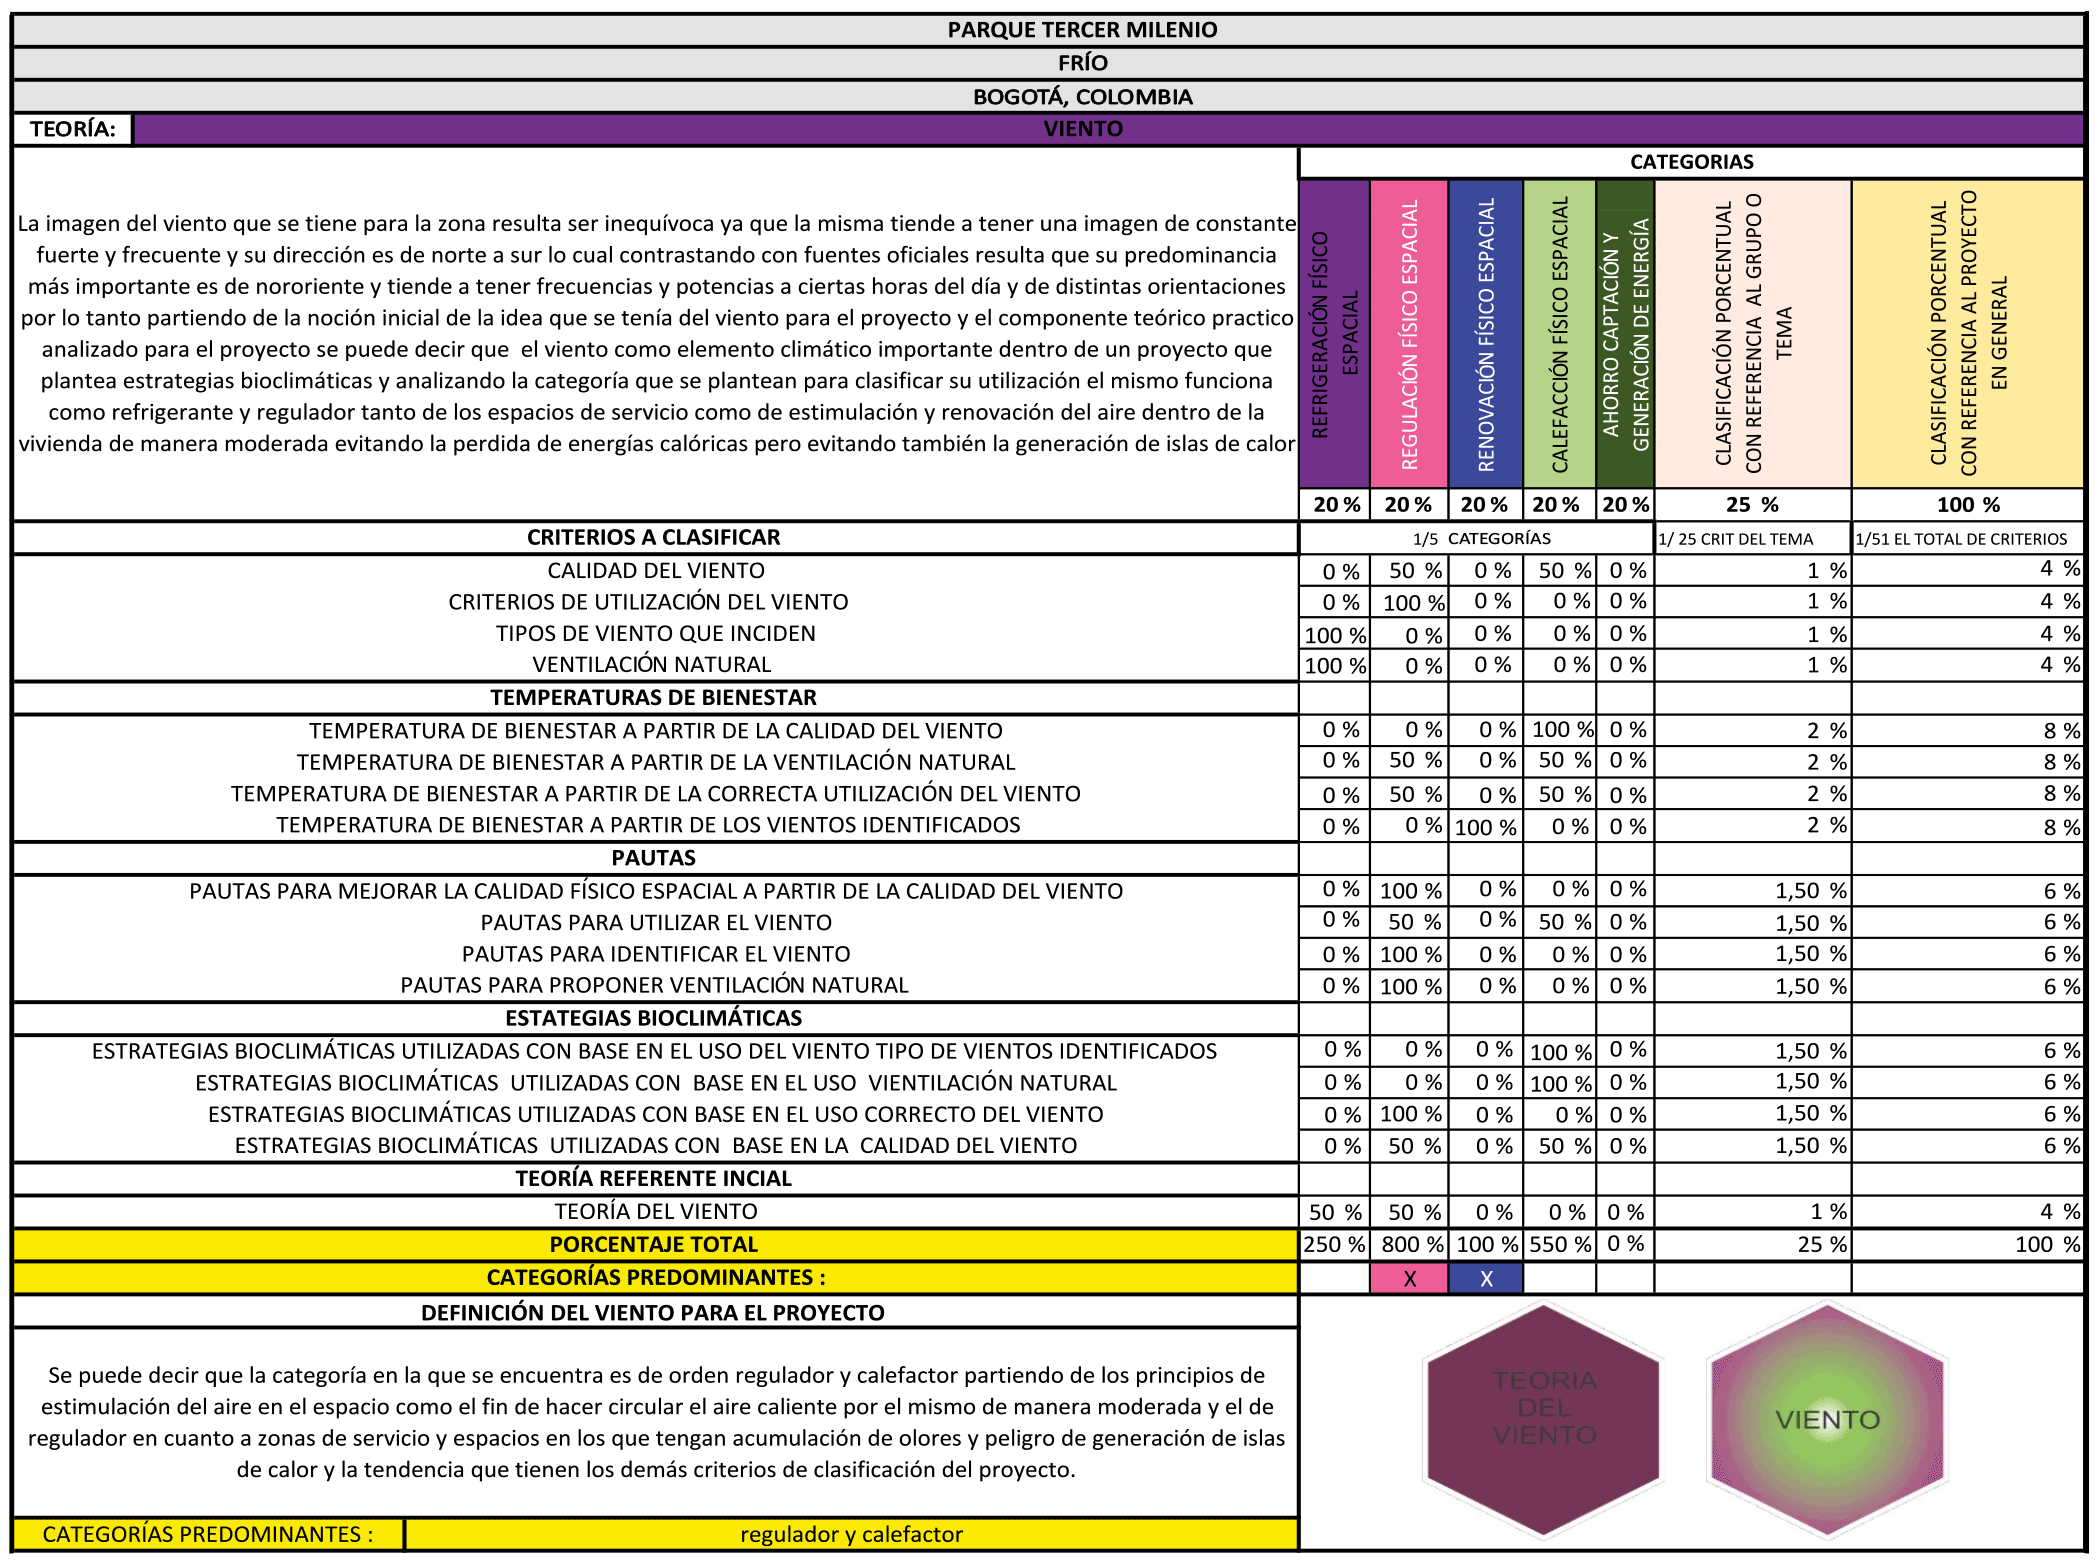Click the PAUTAS section header

tap(655, 858)
